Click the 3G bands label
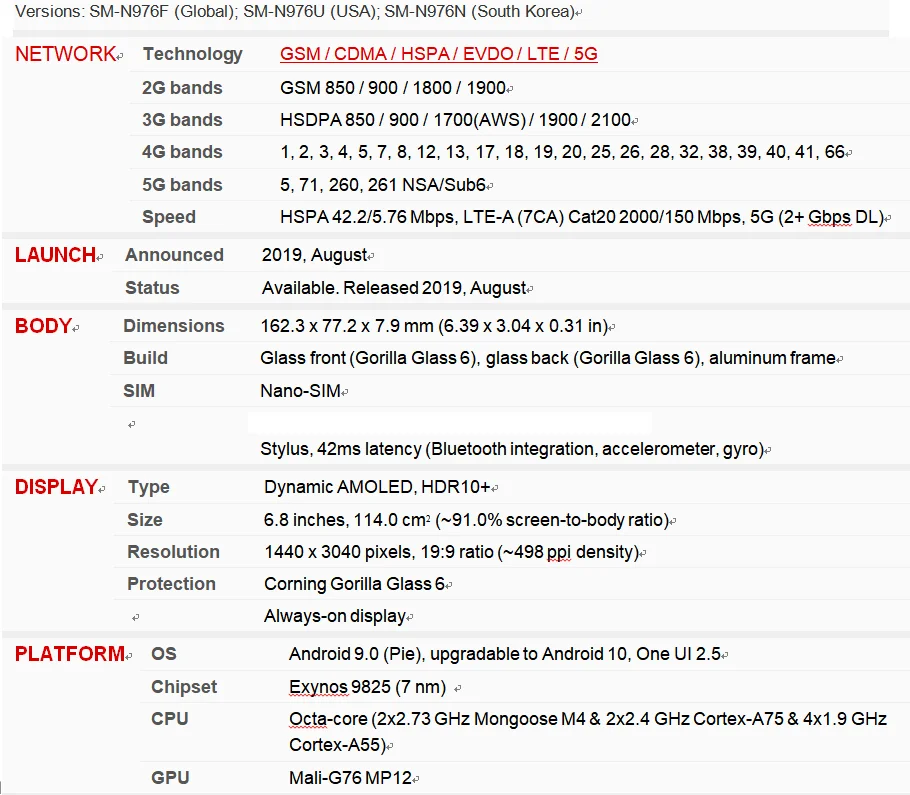 182,120
